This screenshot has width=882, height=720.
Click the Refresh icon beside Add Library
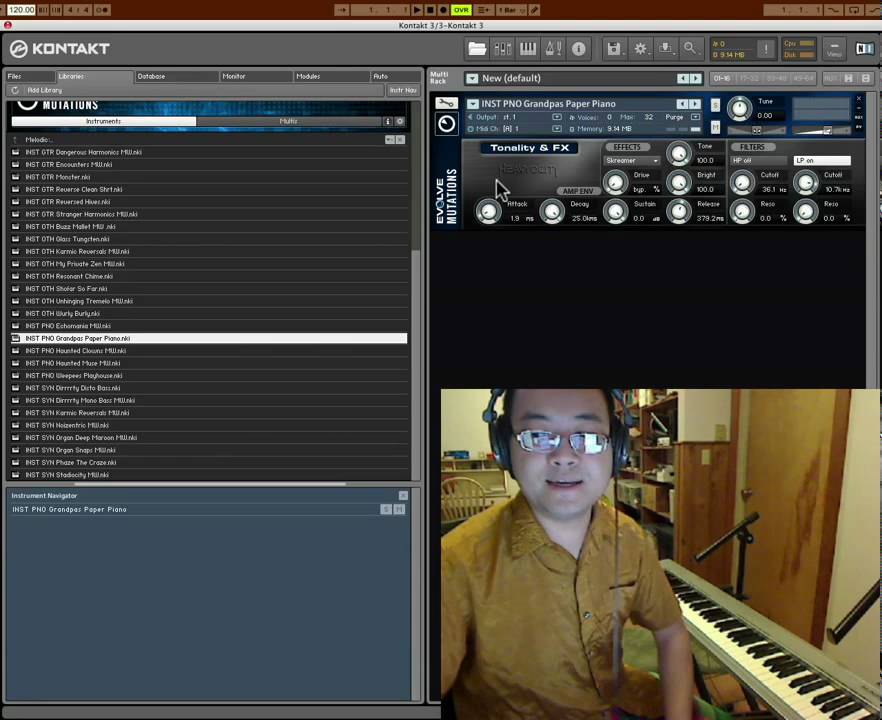click(15, 90)
